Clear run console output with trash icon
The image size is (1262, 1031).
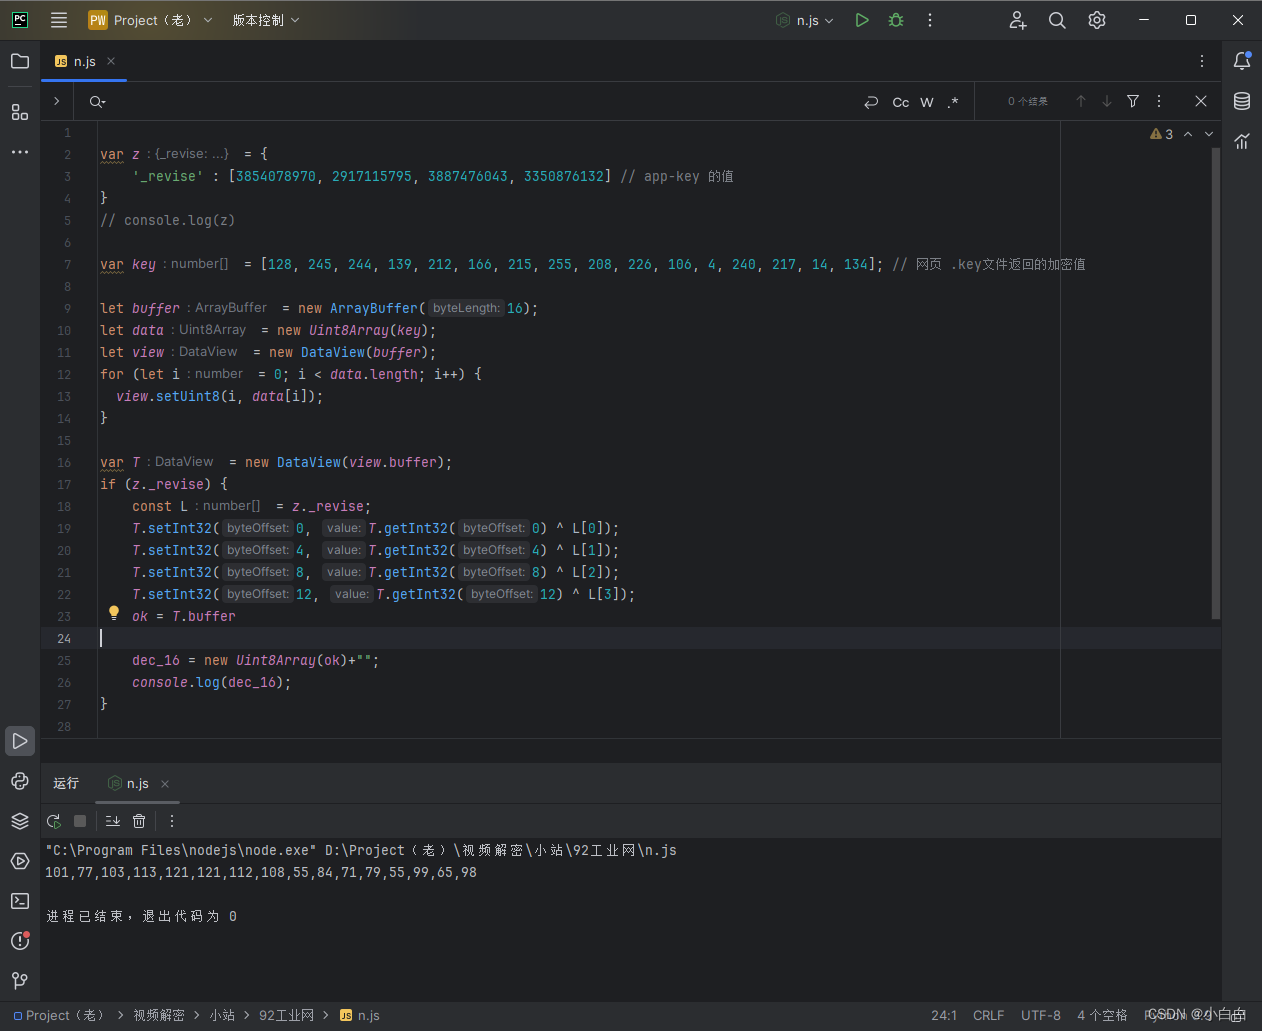(139, 821)
